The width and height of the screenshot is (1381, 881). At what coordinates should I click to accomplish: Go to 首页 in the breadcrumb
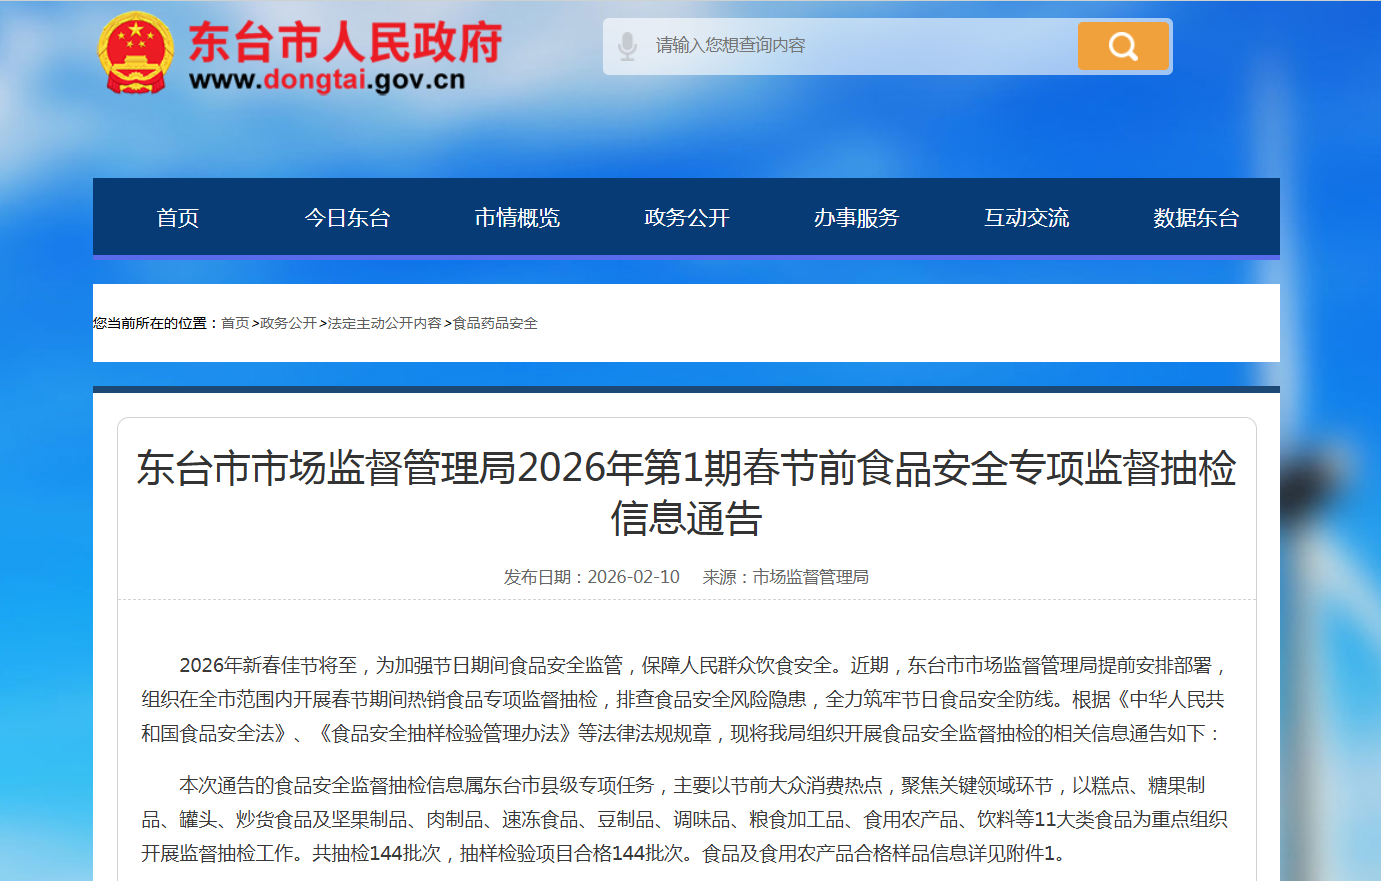click(235, 323)
